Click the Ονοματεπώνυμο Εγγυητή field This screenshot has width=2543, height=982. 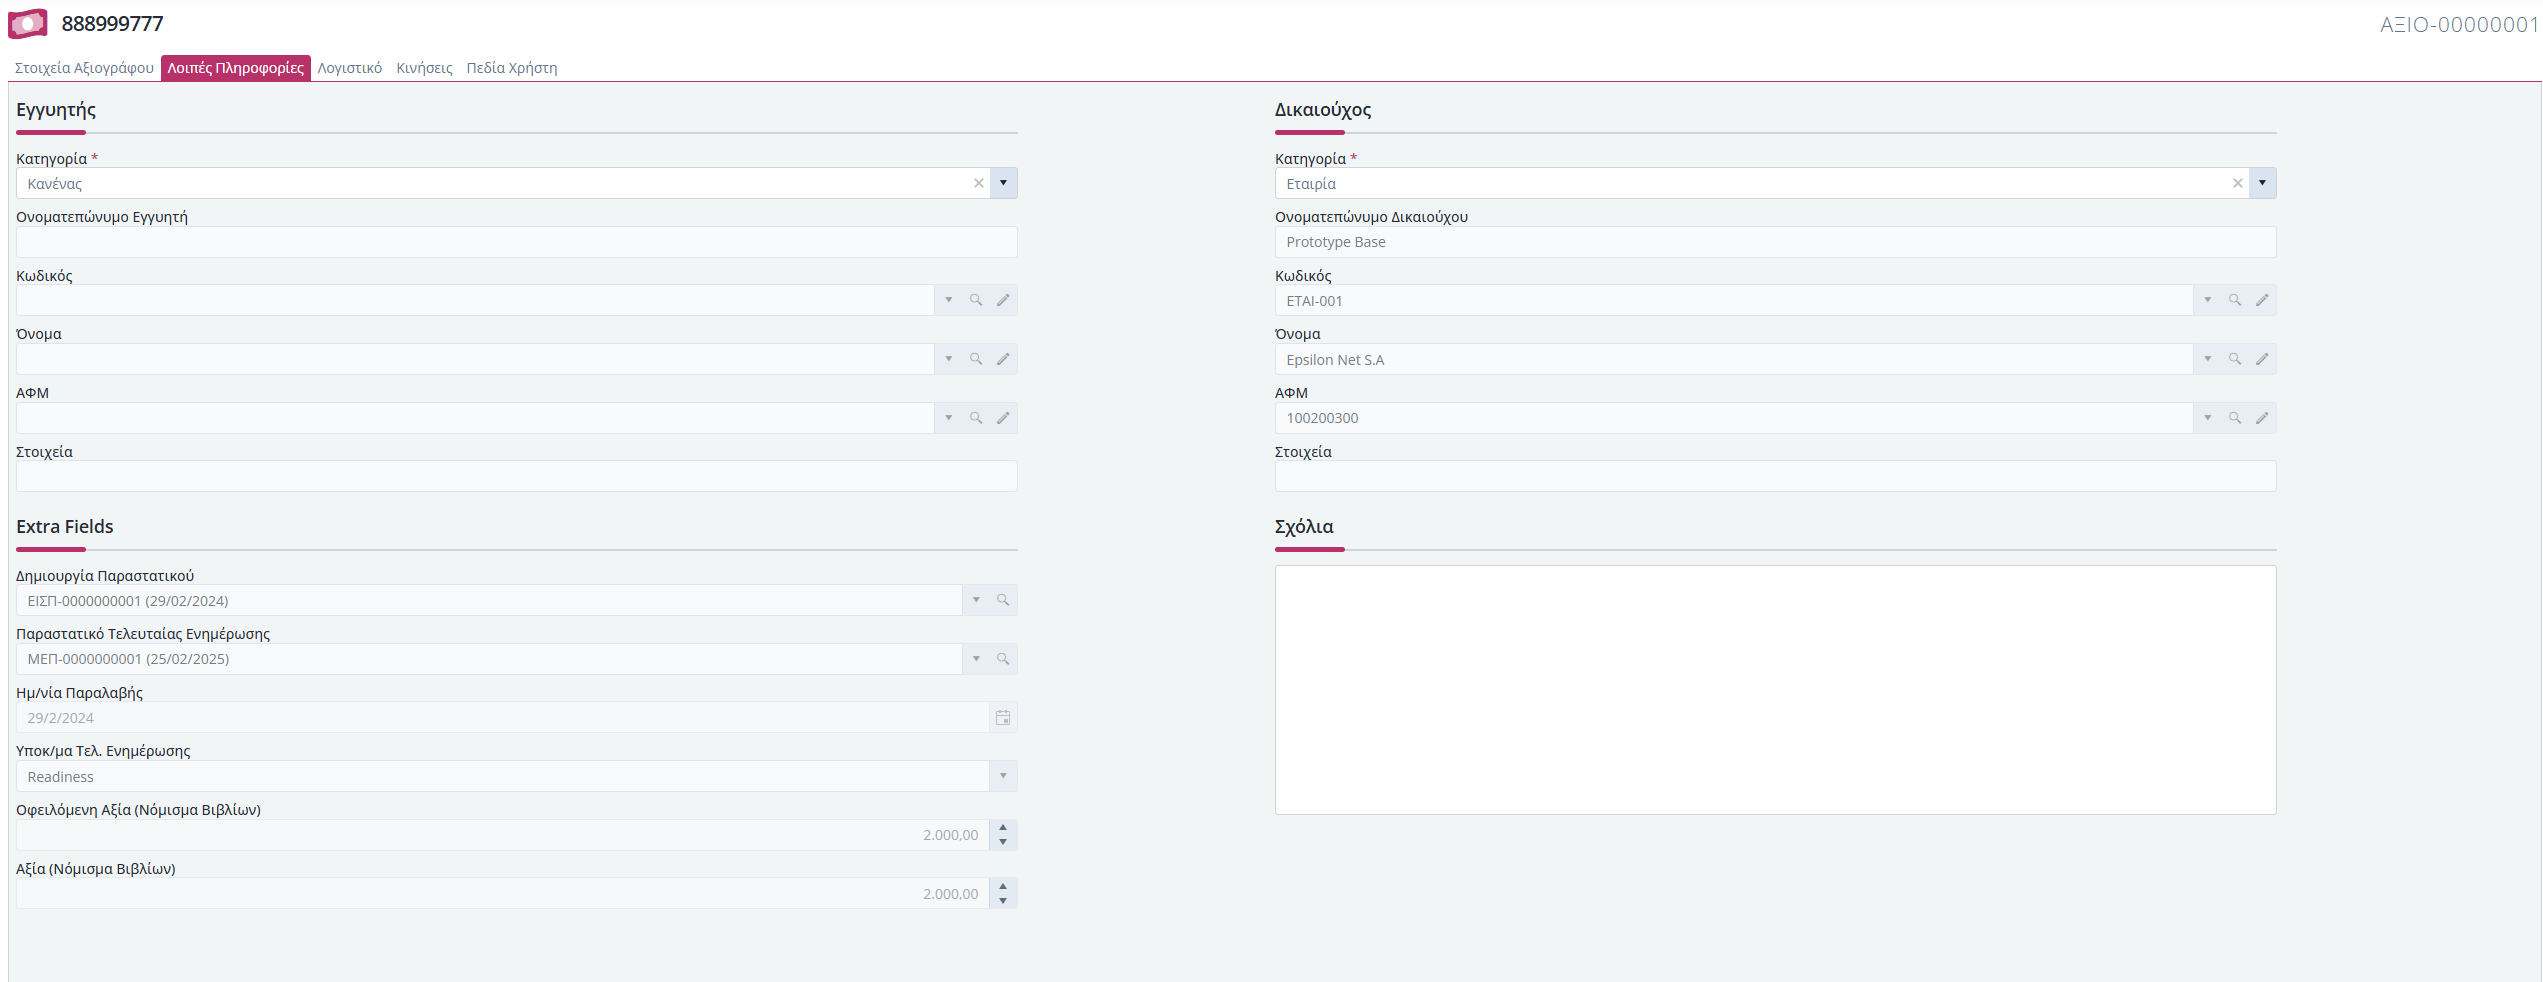(516, 242)
